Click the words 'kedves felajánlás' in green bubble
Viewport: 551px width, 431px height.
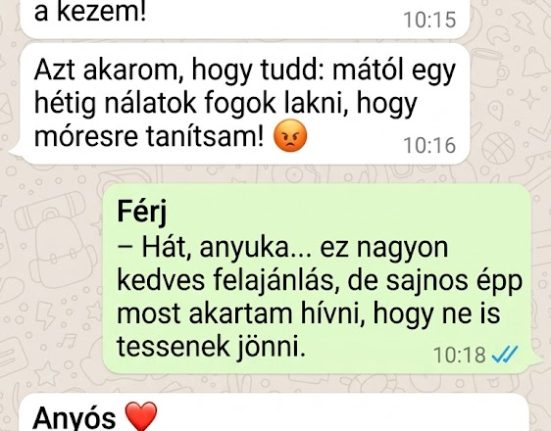click(225, 281)
